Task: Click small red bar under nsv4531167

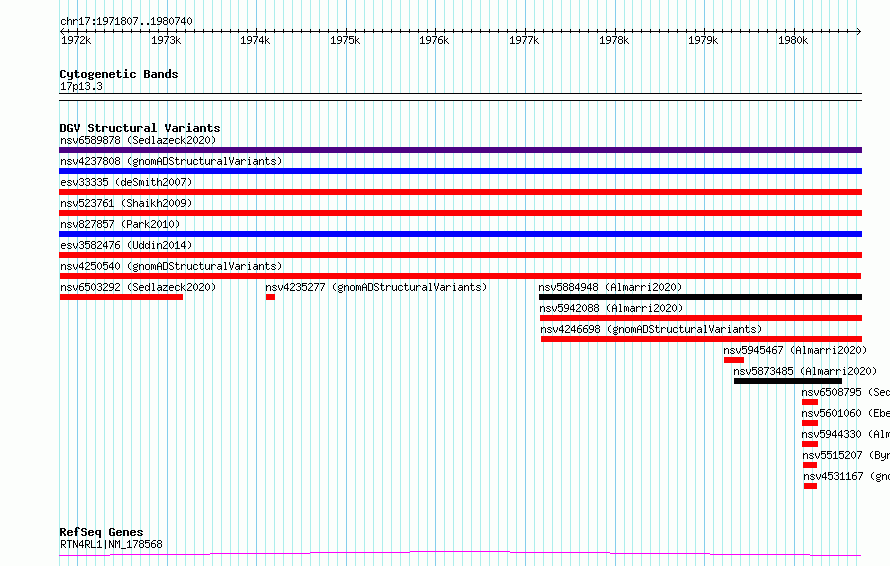Action: pos(811,486)
